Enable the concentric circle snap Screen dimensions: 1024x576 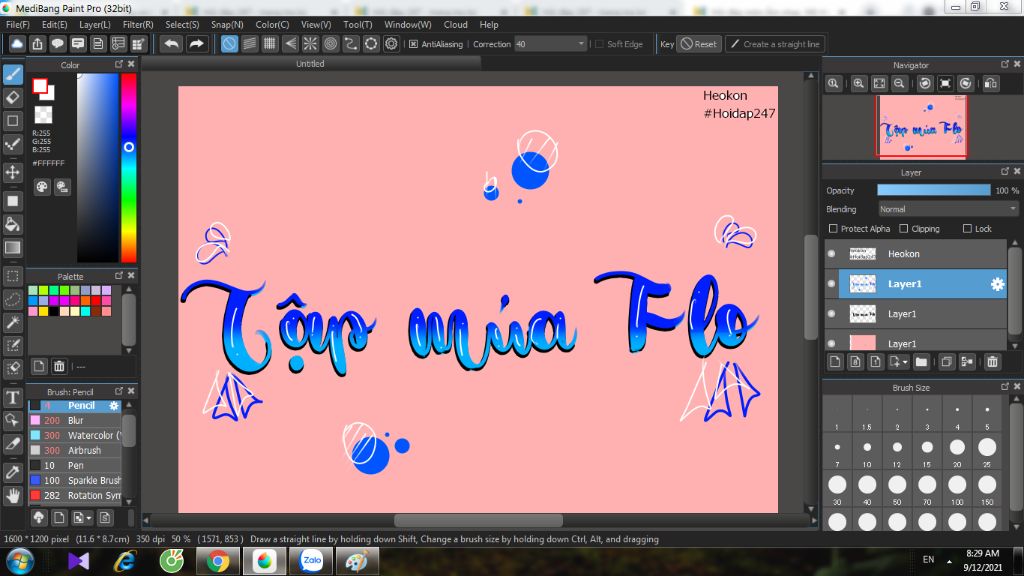coord(330,44)
